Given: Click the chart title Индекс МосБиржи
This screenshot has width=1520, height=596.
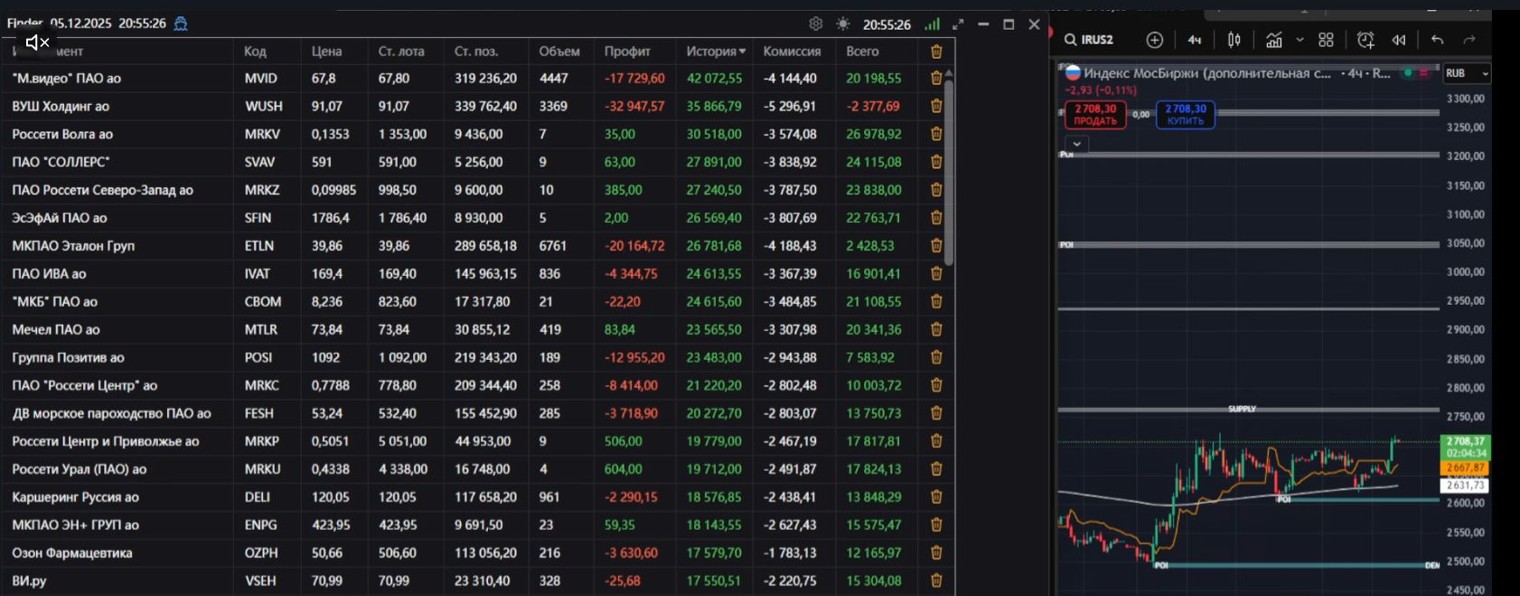Looking at the screenshot, I should click(1209, 73).
